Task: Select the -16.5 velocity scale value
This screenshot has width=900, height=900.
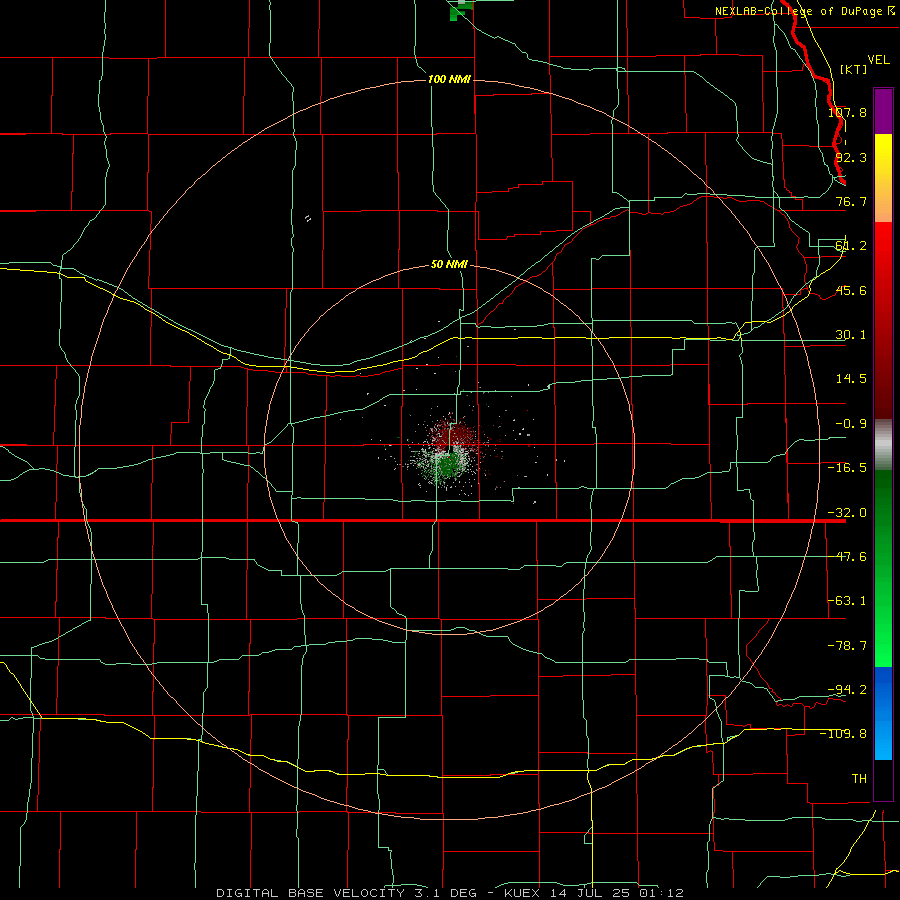Action: pos(847,468)
